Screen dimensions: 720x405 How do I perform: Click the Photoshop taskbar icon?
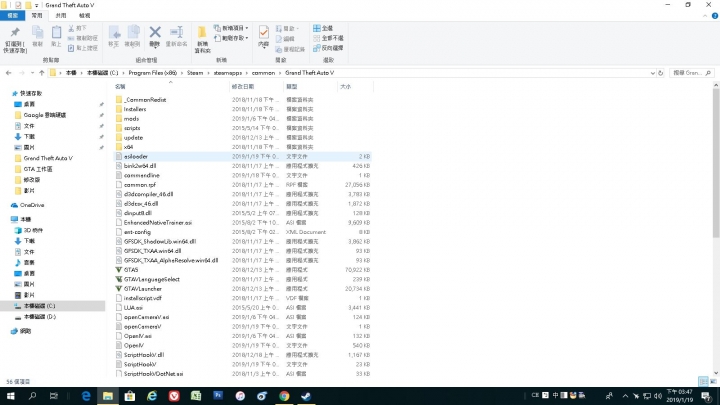218,396
